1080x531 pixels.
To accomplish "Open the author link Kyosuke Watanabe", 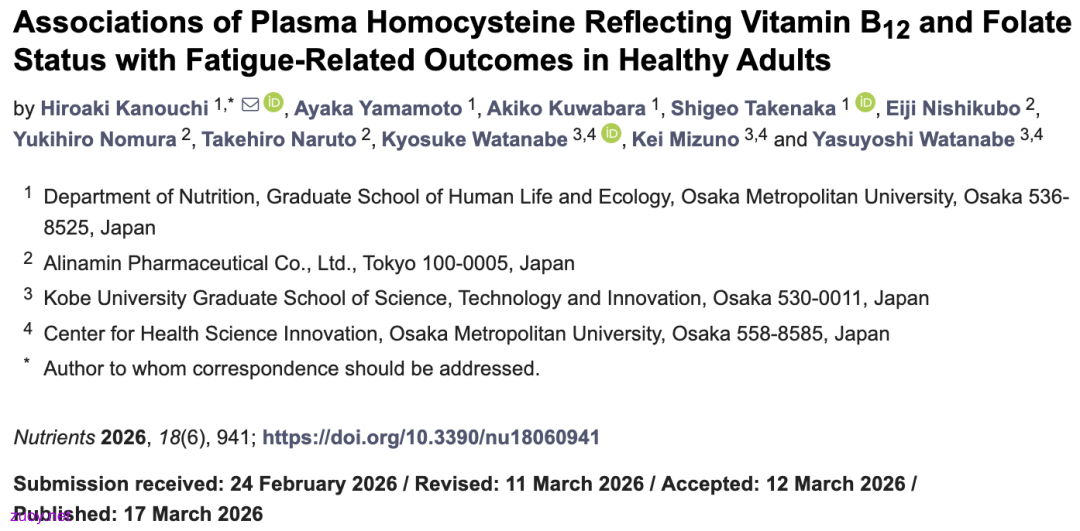I will point(474,140).
